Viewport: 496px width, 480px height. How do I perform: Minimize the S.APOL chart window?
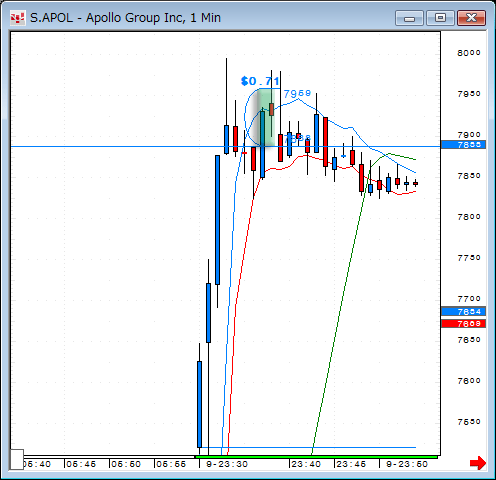[x=409, y=18]
